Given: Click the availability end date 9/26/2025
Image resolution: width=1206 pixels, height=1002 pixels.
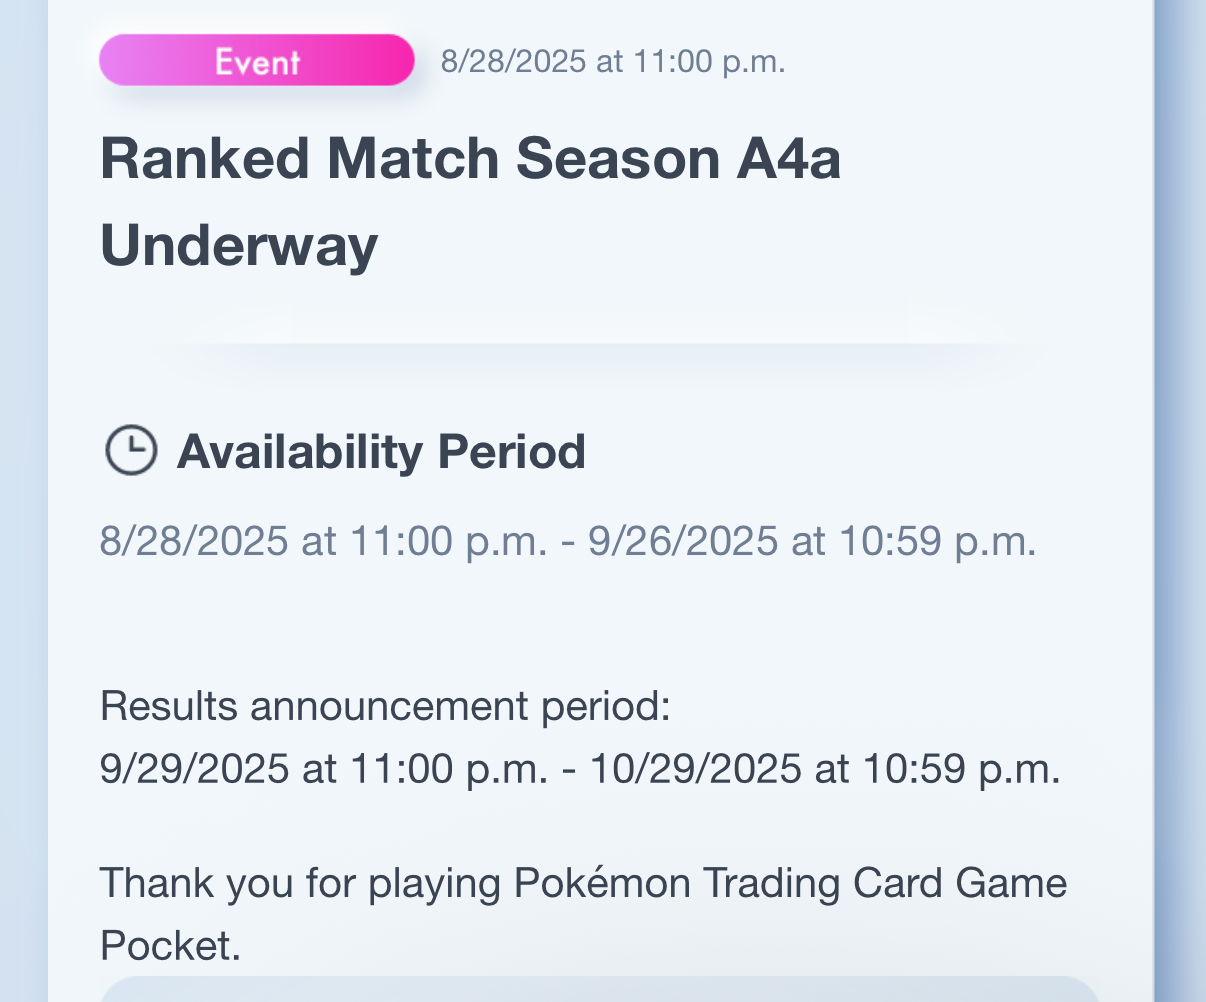Looking at the screenshot, I should click(x=682, y=541).
